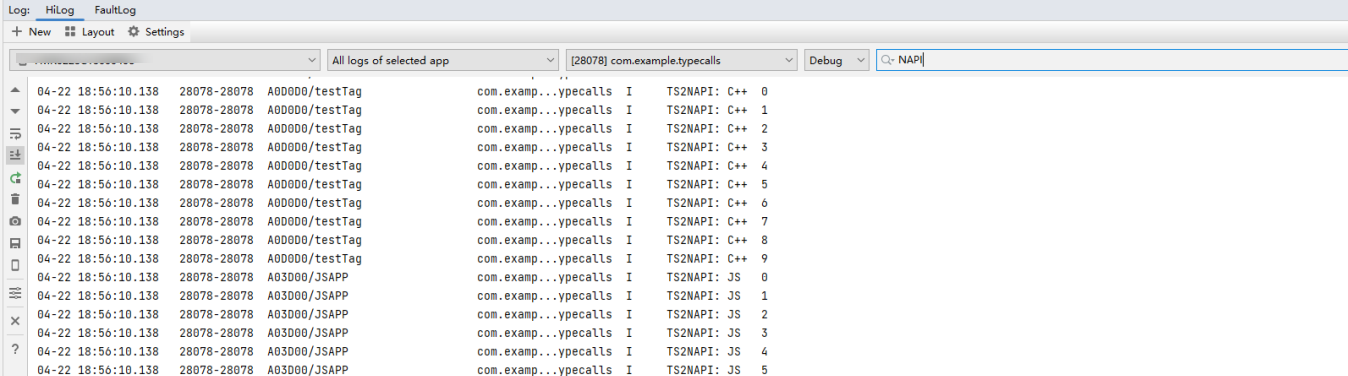Screen dimensions: 1348x376
Task: Open help with the question mark icon
Action: coord(15,349)
